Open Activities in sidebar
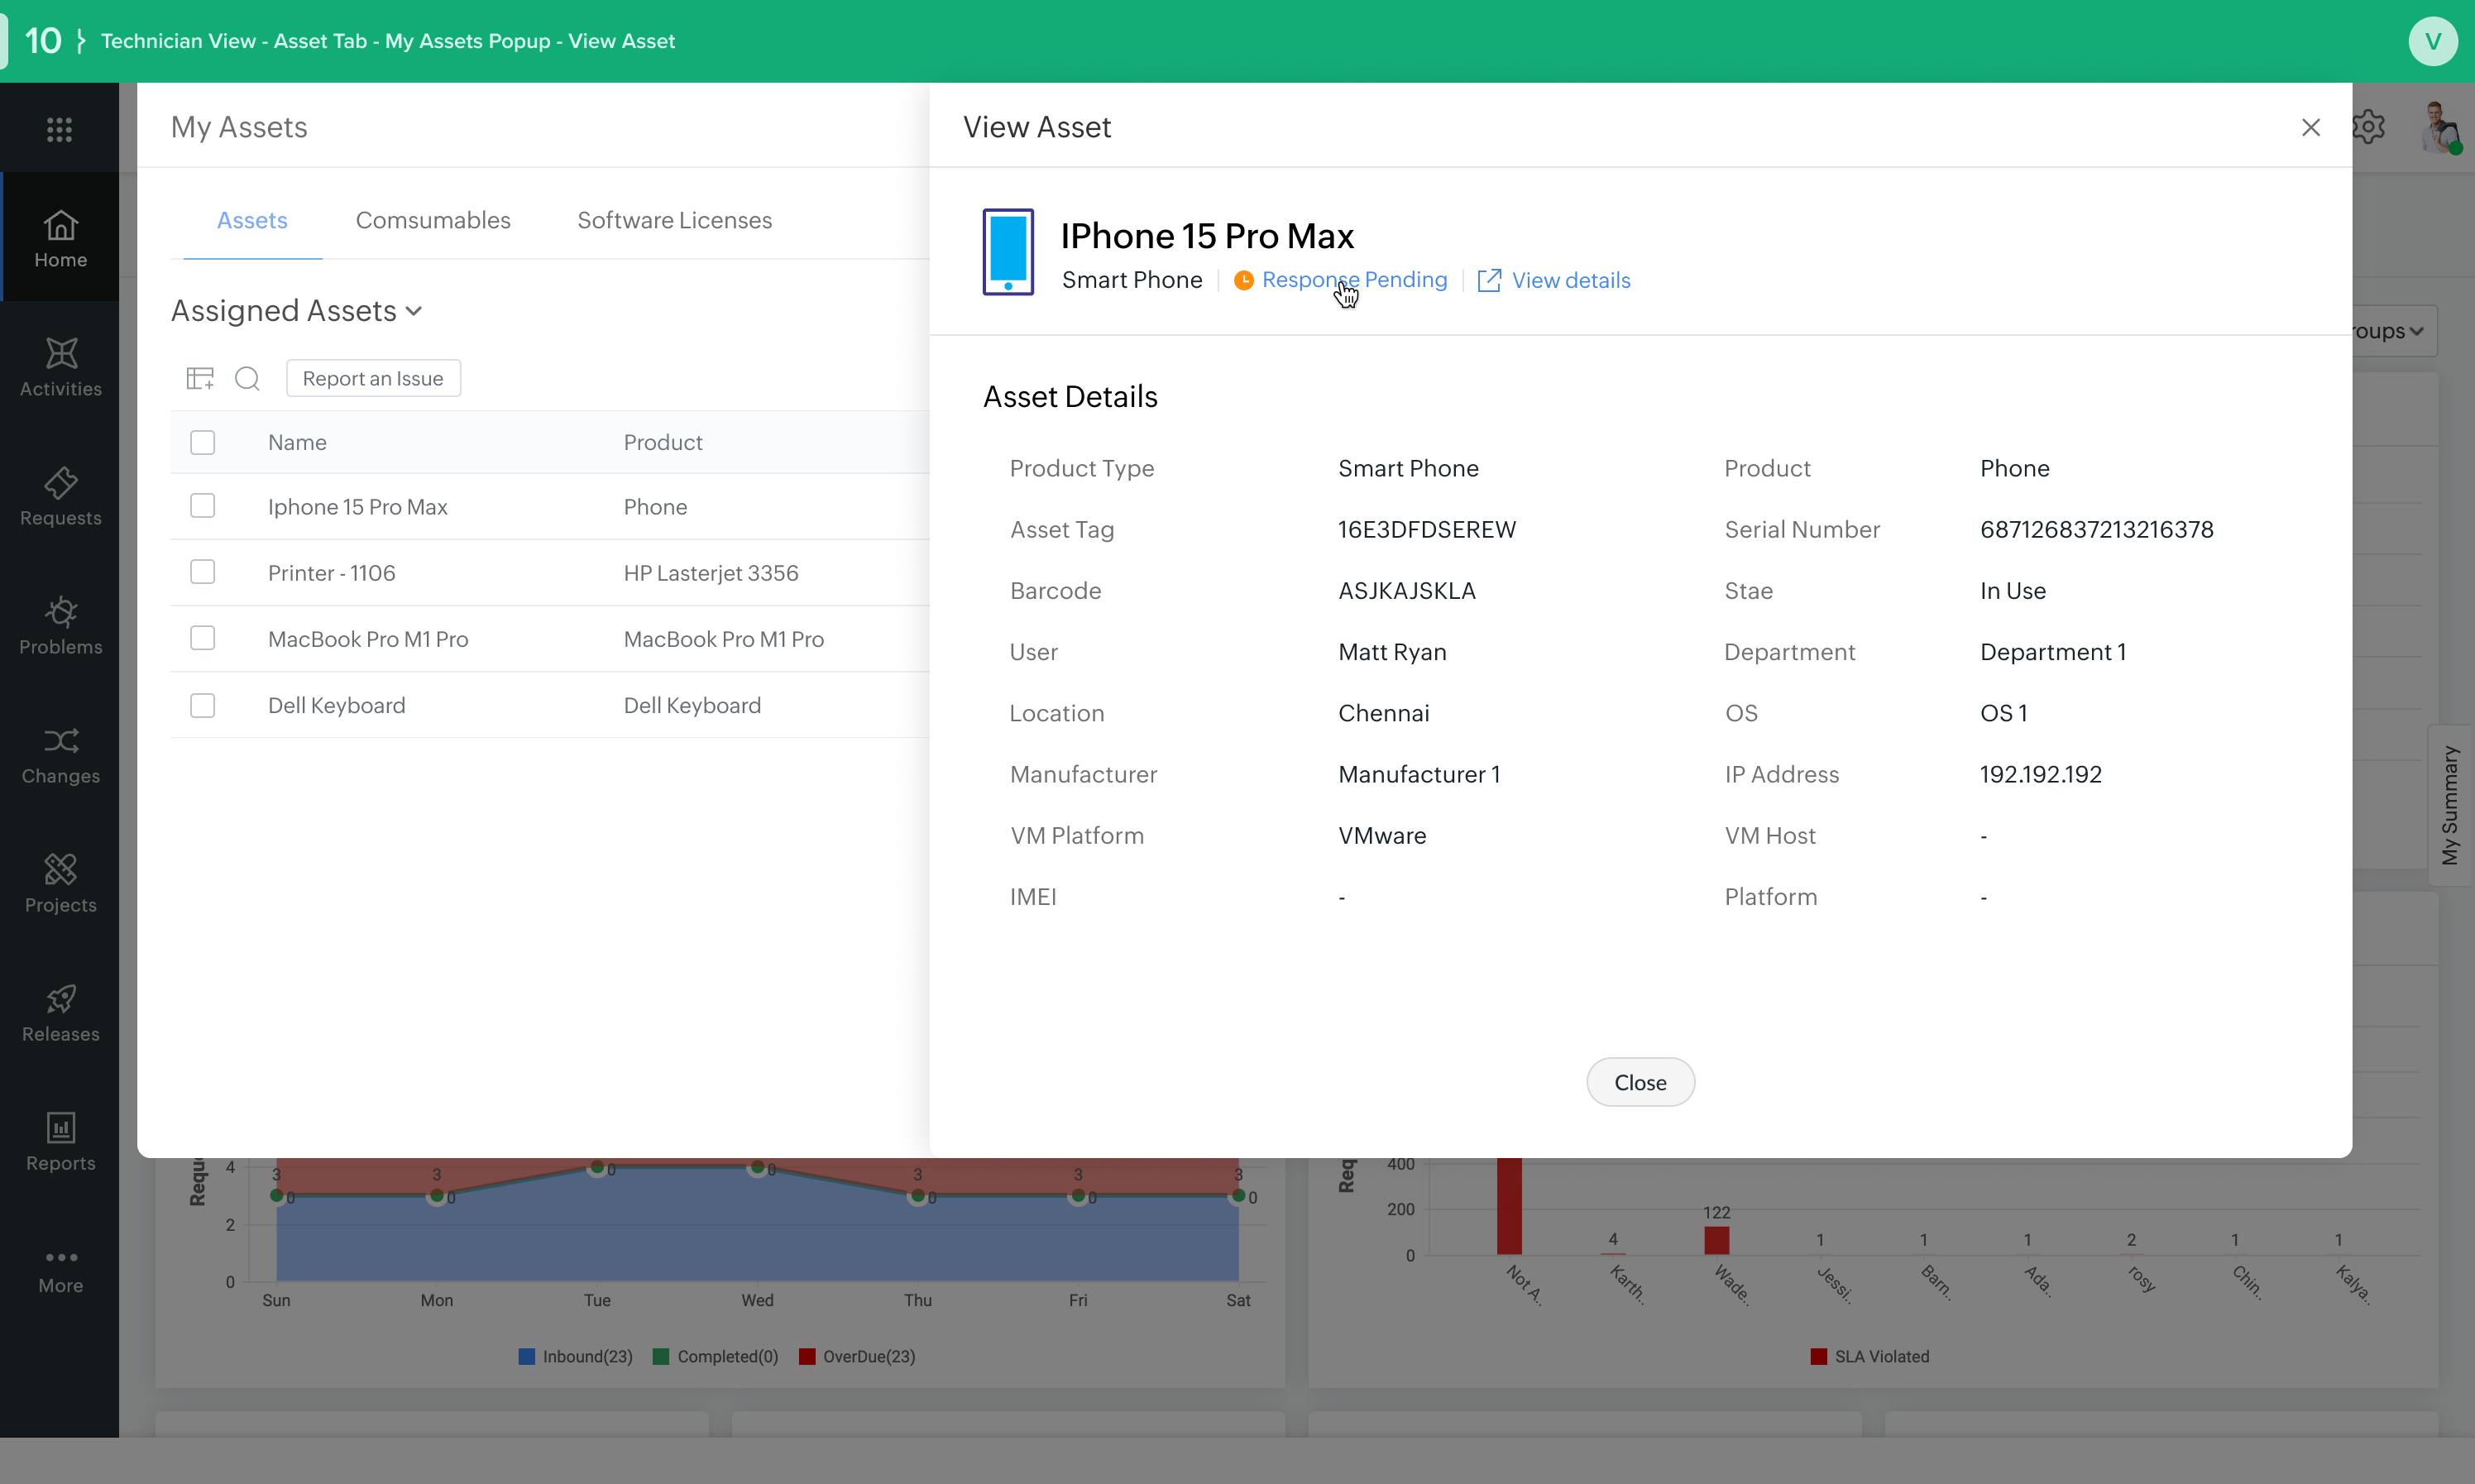 point(60,367)
